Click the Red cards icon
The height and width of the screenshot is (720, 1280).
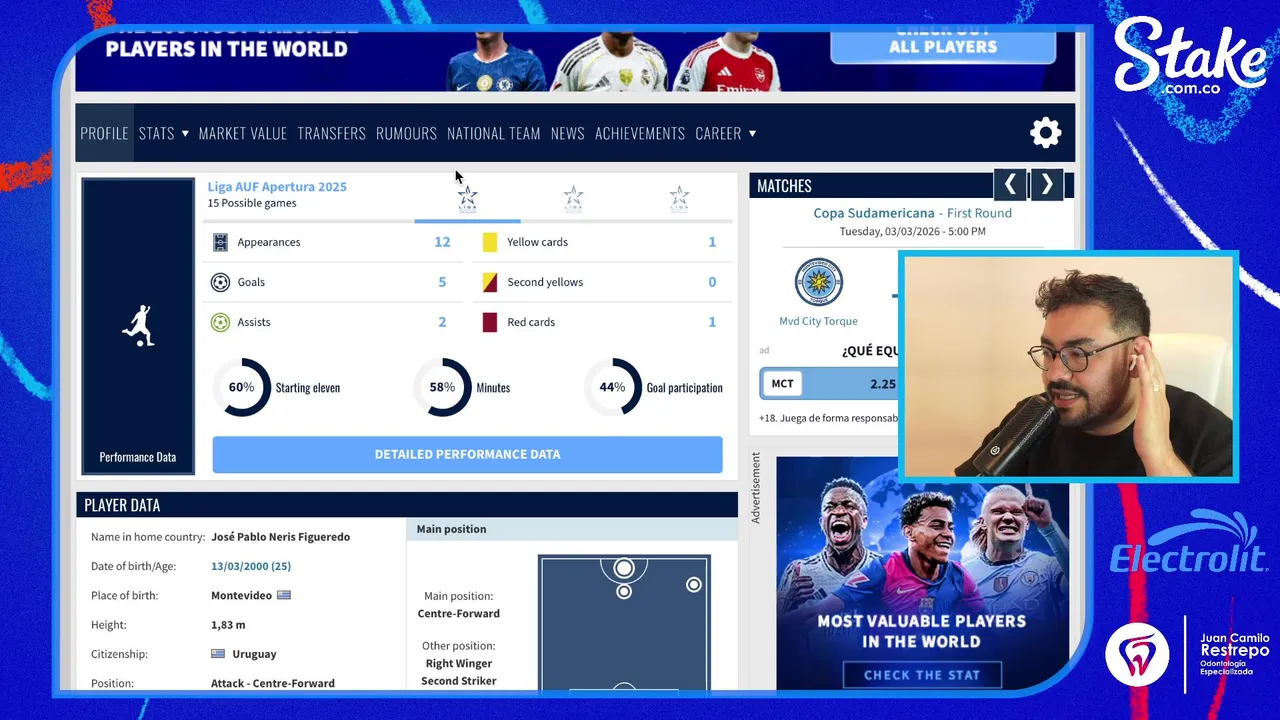point(490,322)
